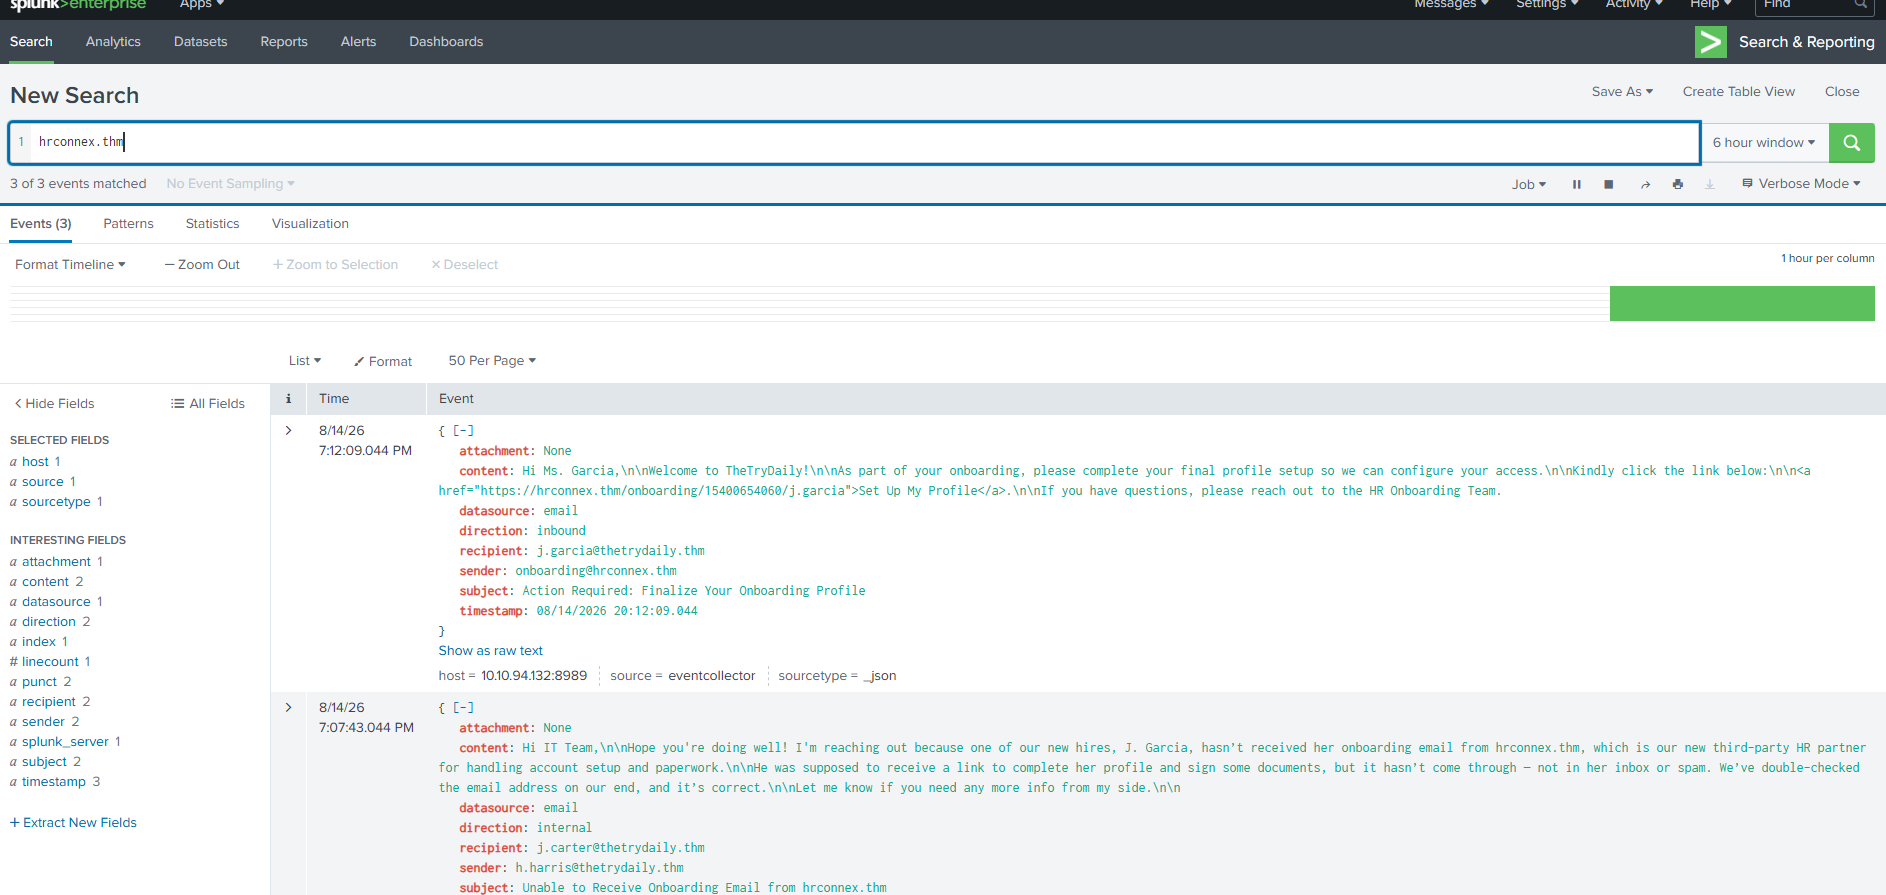Screen dimensions: 1886x895
Task: Switch to the Statistics tab
Action: click(x=212, y=224)
